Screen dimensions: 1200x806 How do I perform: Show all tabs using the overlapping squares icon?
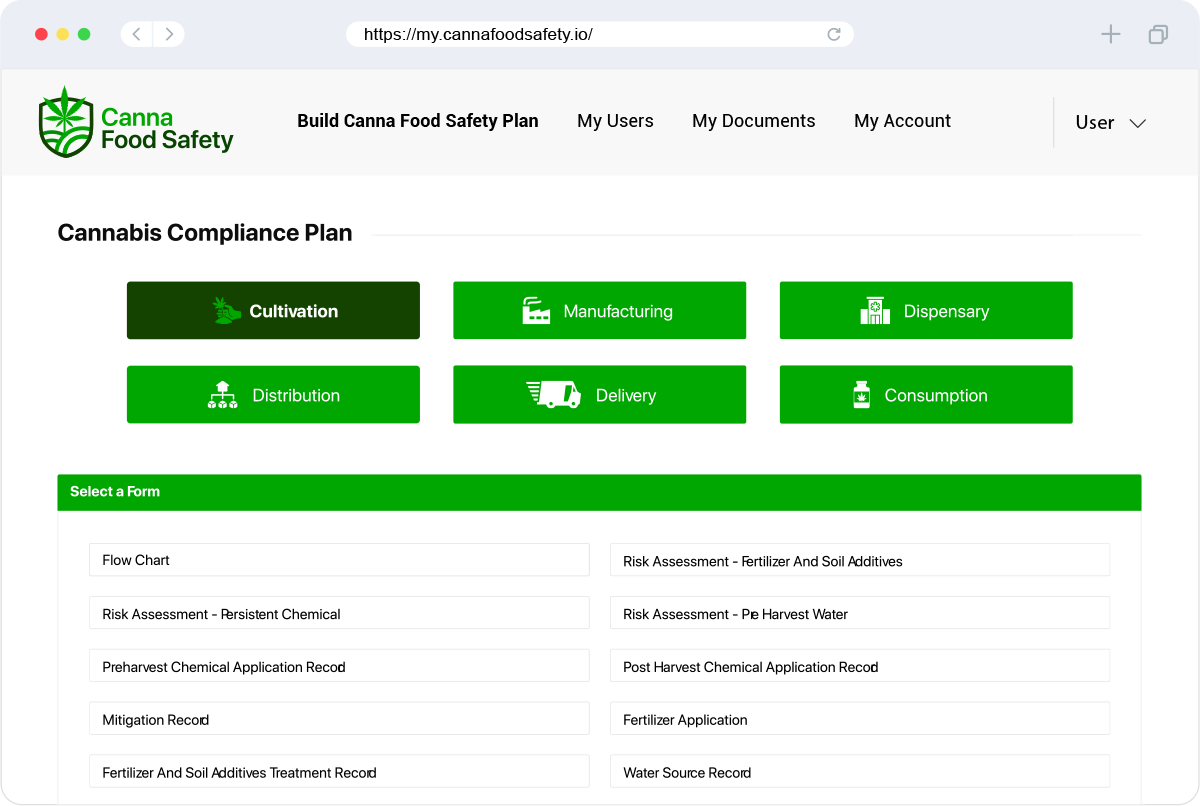[x=1158, y=34]
